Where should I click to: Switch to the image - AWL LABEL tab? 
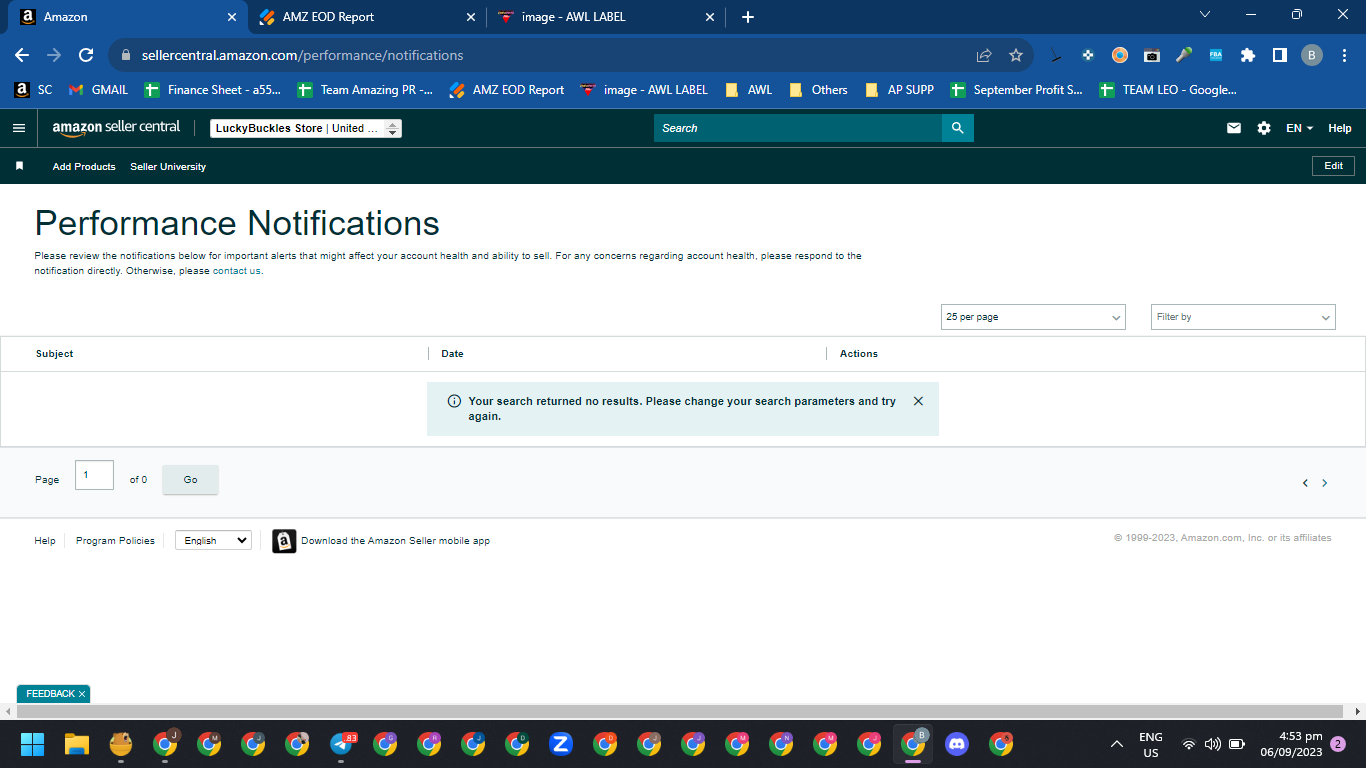click(605, 17)
